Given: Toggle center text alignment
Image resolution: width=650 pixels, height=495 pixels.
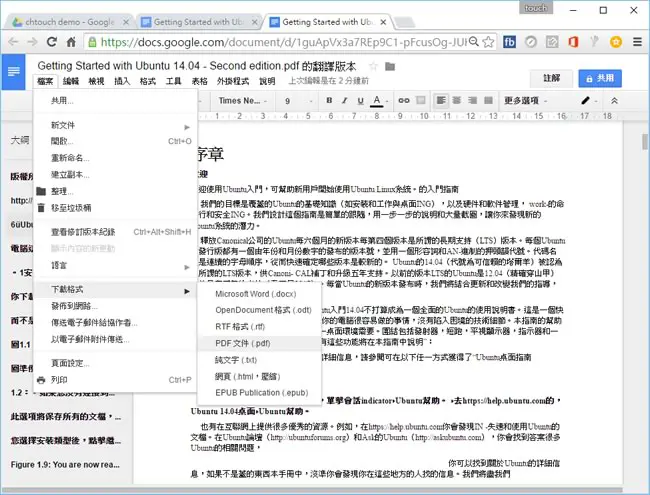Looking at the screenshot, I should (x=456, y=100).
